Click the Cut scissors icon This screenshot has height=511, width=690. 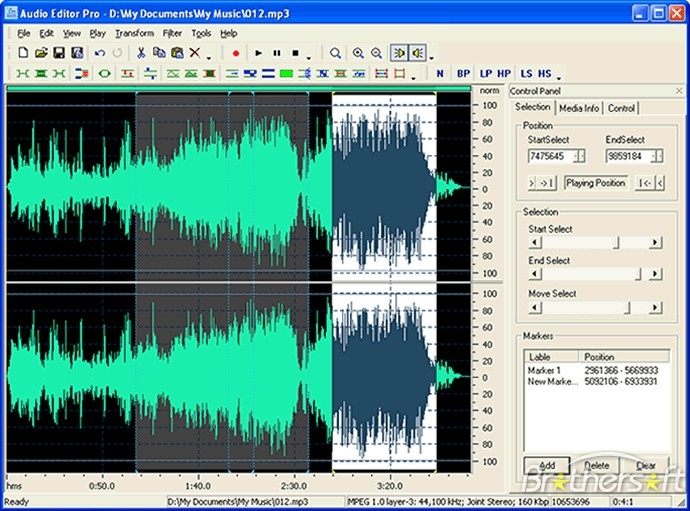point(141,53)
